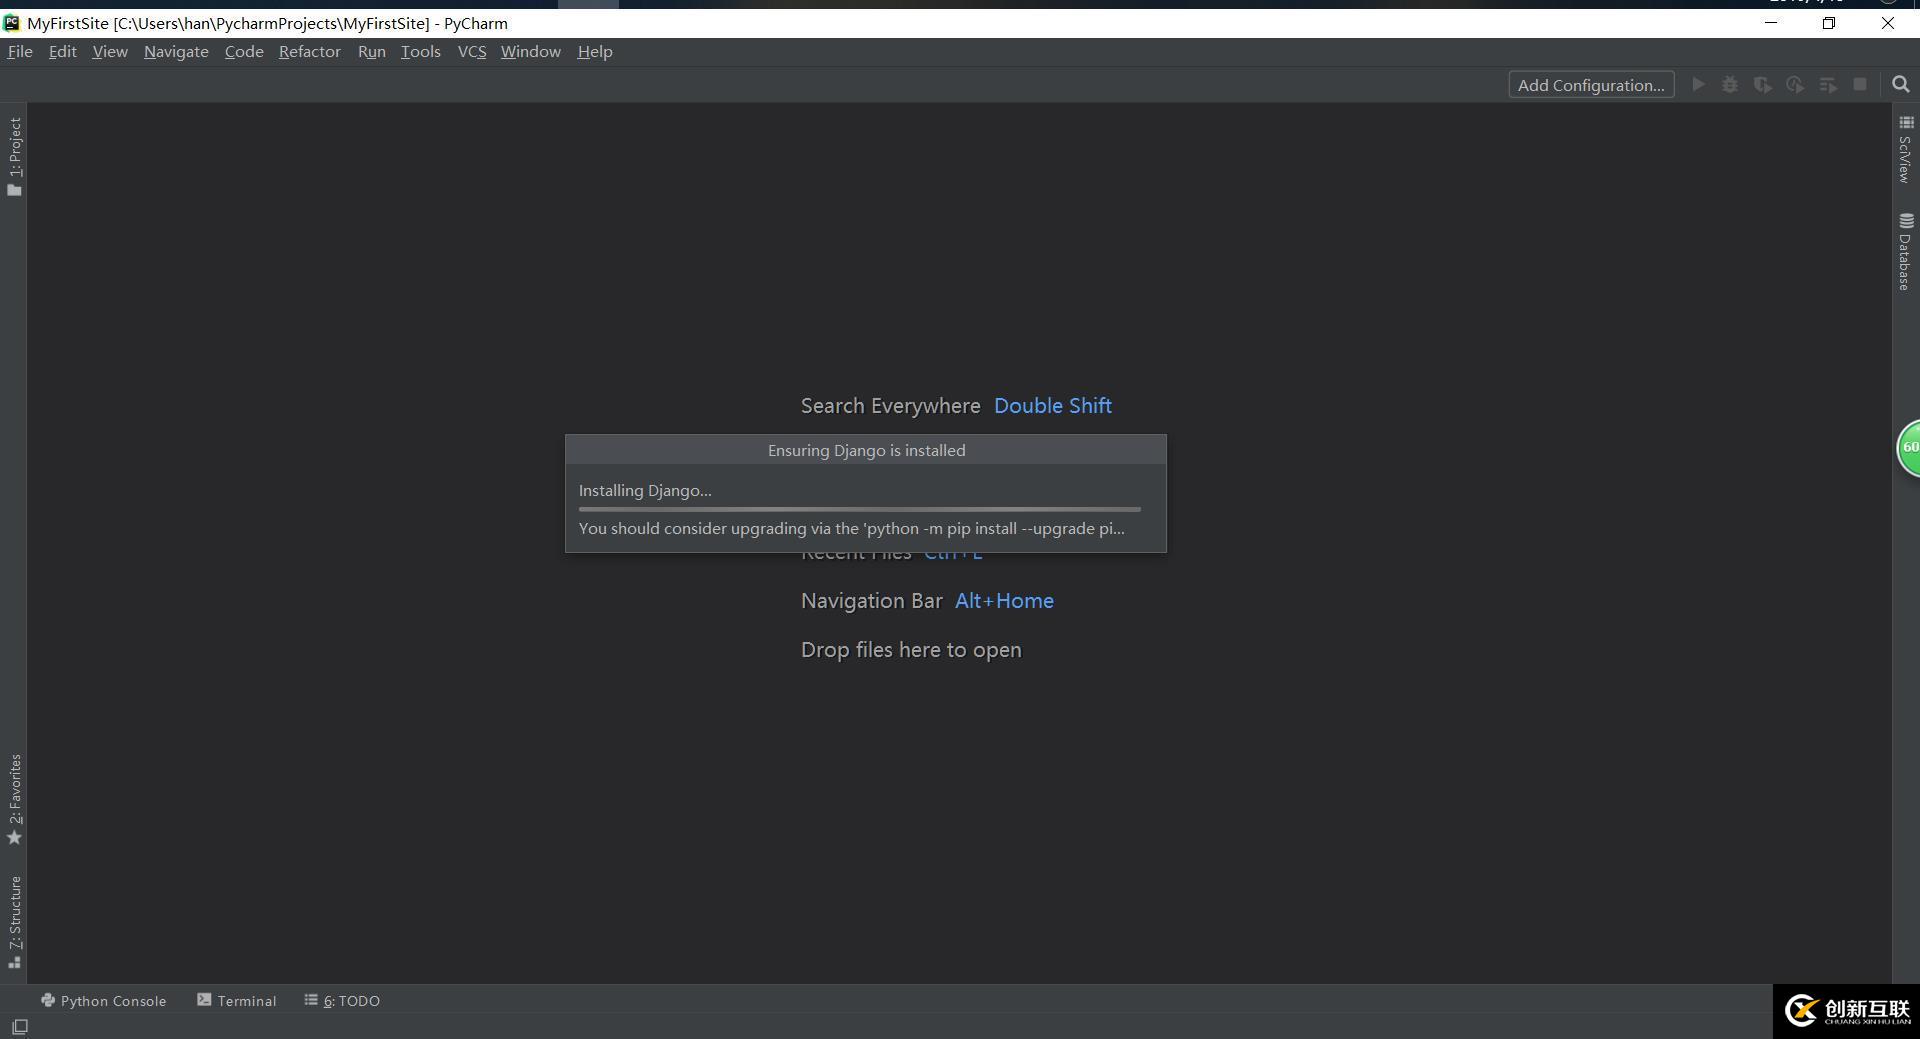
Task: Open the Run menu
Action: tap(371, 52)
